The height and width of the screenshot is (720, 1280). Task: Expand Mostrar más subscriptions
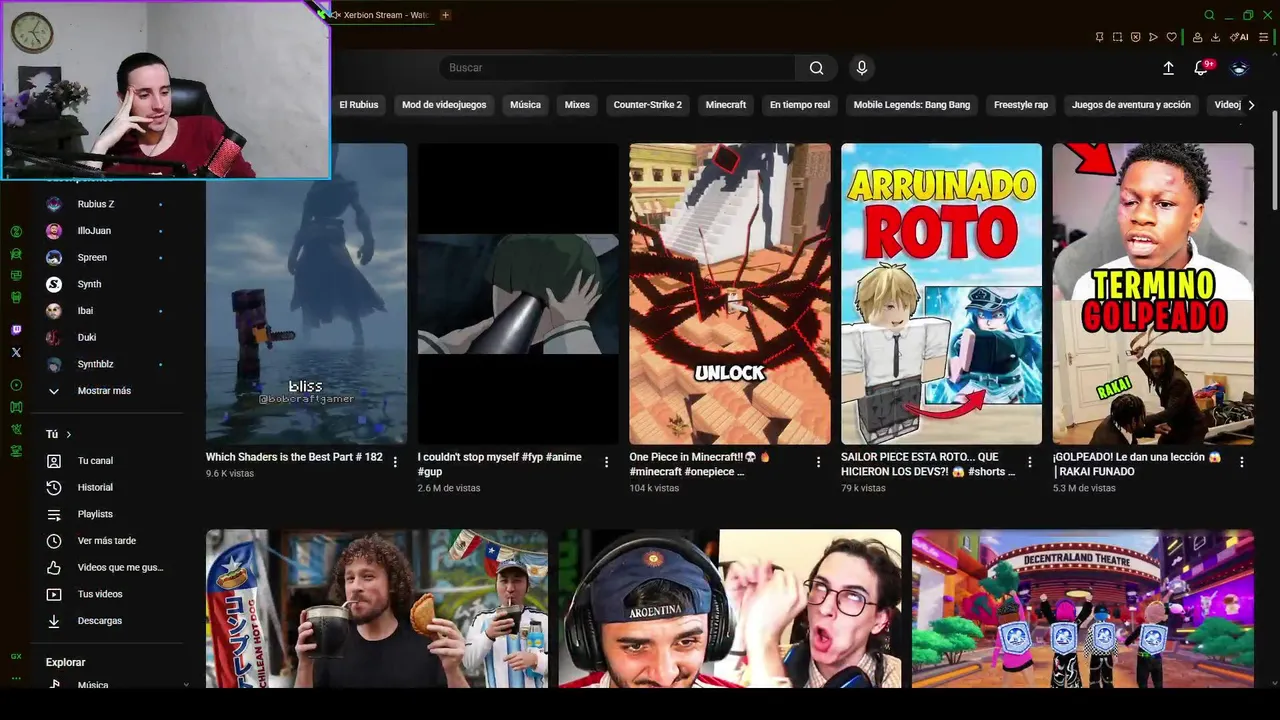pyautogui.click(x=108, y=391)
